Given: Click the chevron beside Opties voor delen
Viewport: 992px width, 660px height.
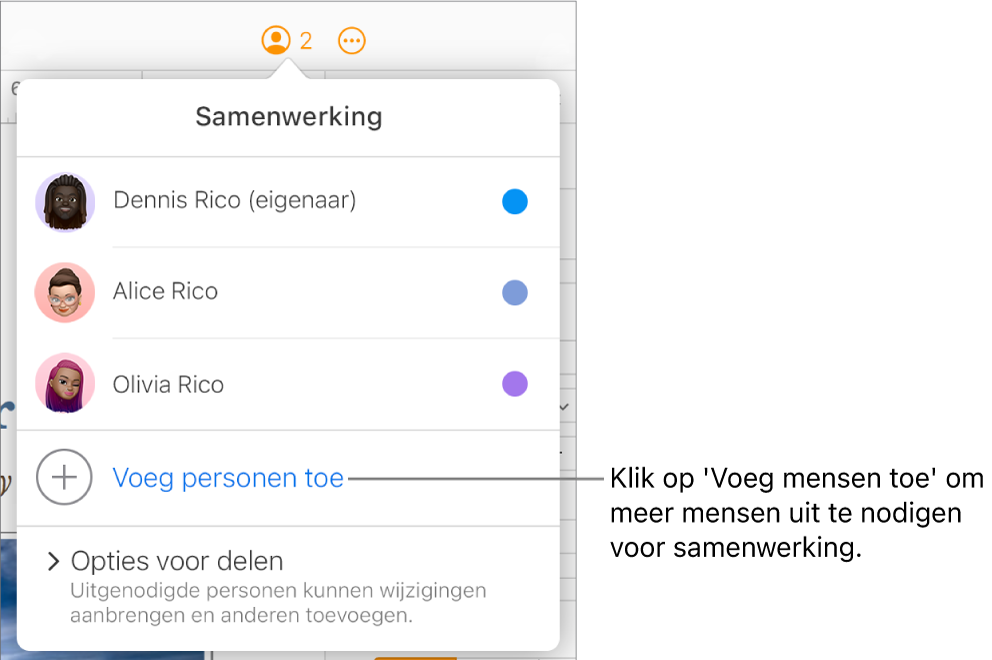Looking at the screenshot, I should click(52, 561).
